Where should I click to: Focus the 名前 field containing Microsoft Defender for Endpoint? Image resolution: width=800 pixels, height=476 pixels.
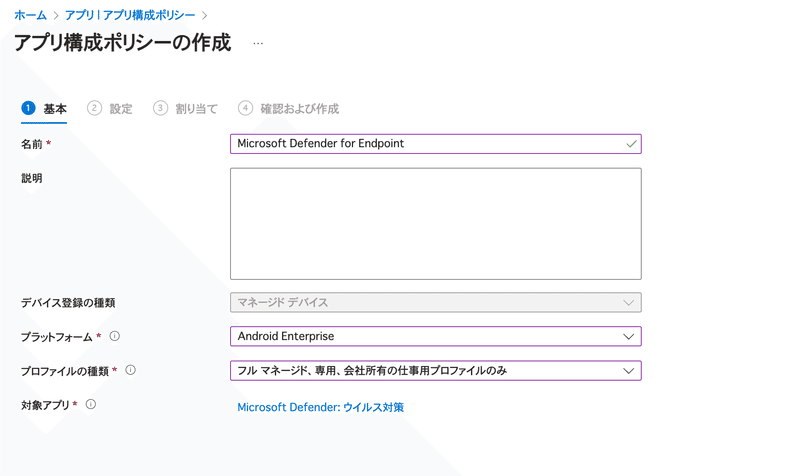[436, 144]
